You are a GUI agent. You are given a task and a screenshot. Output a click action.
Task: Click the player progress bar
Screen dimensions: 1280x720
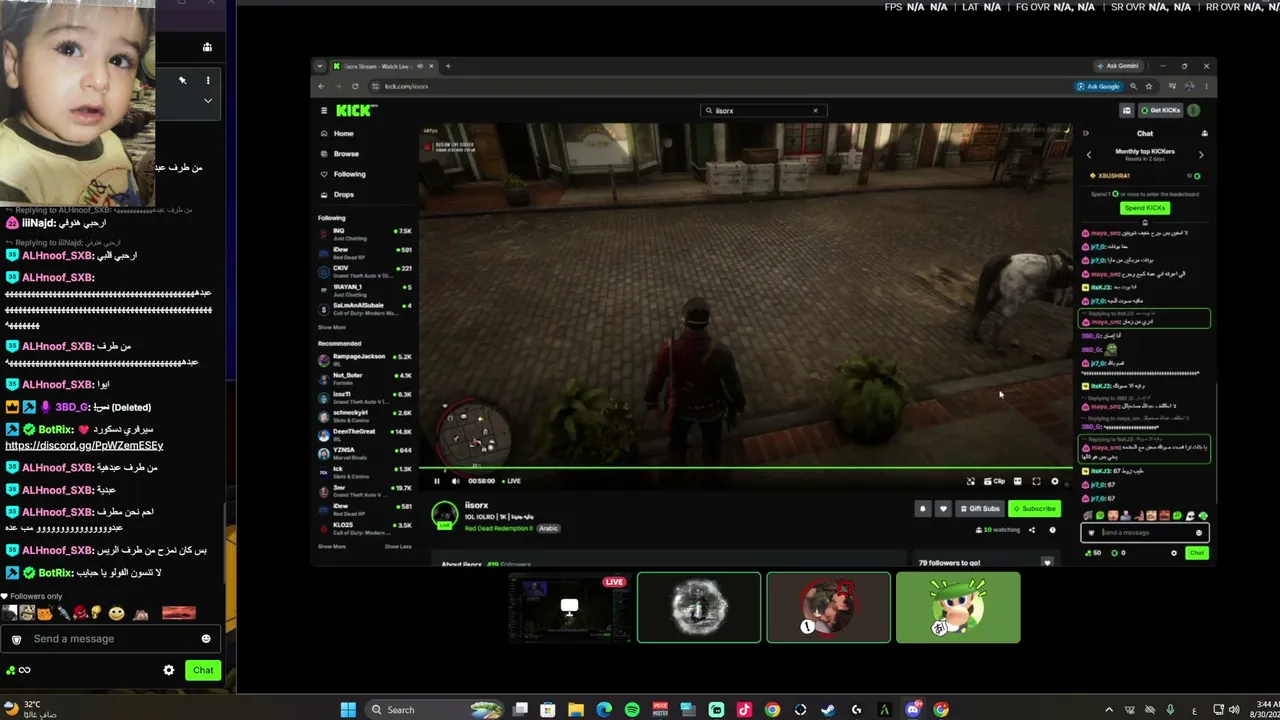click(745, 468)
